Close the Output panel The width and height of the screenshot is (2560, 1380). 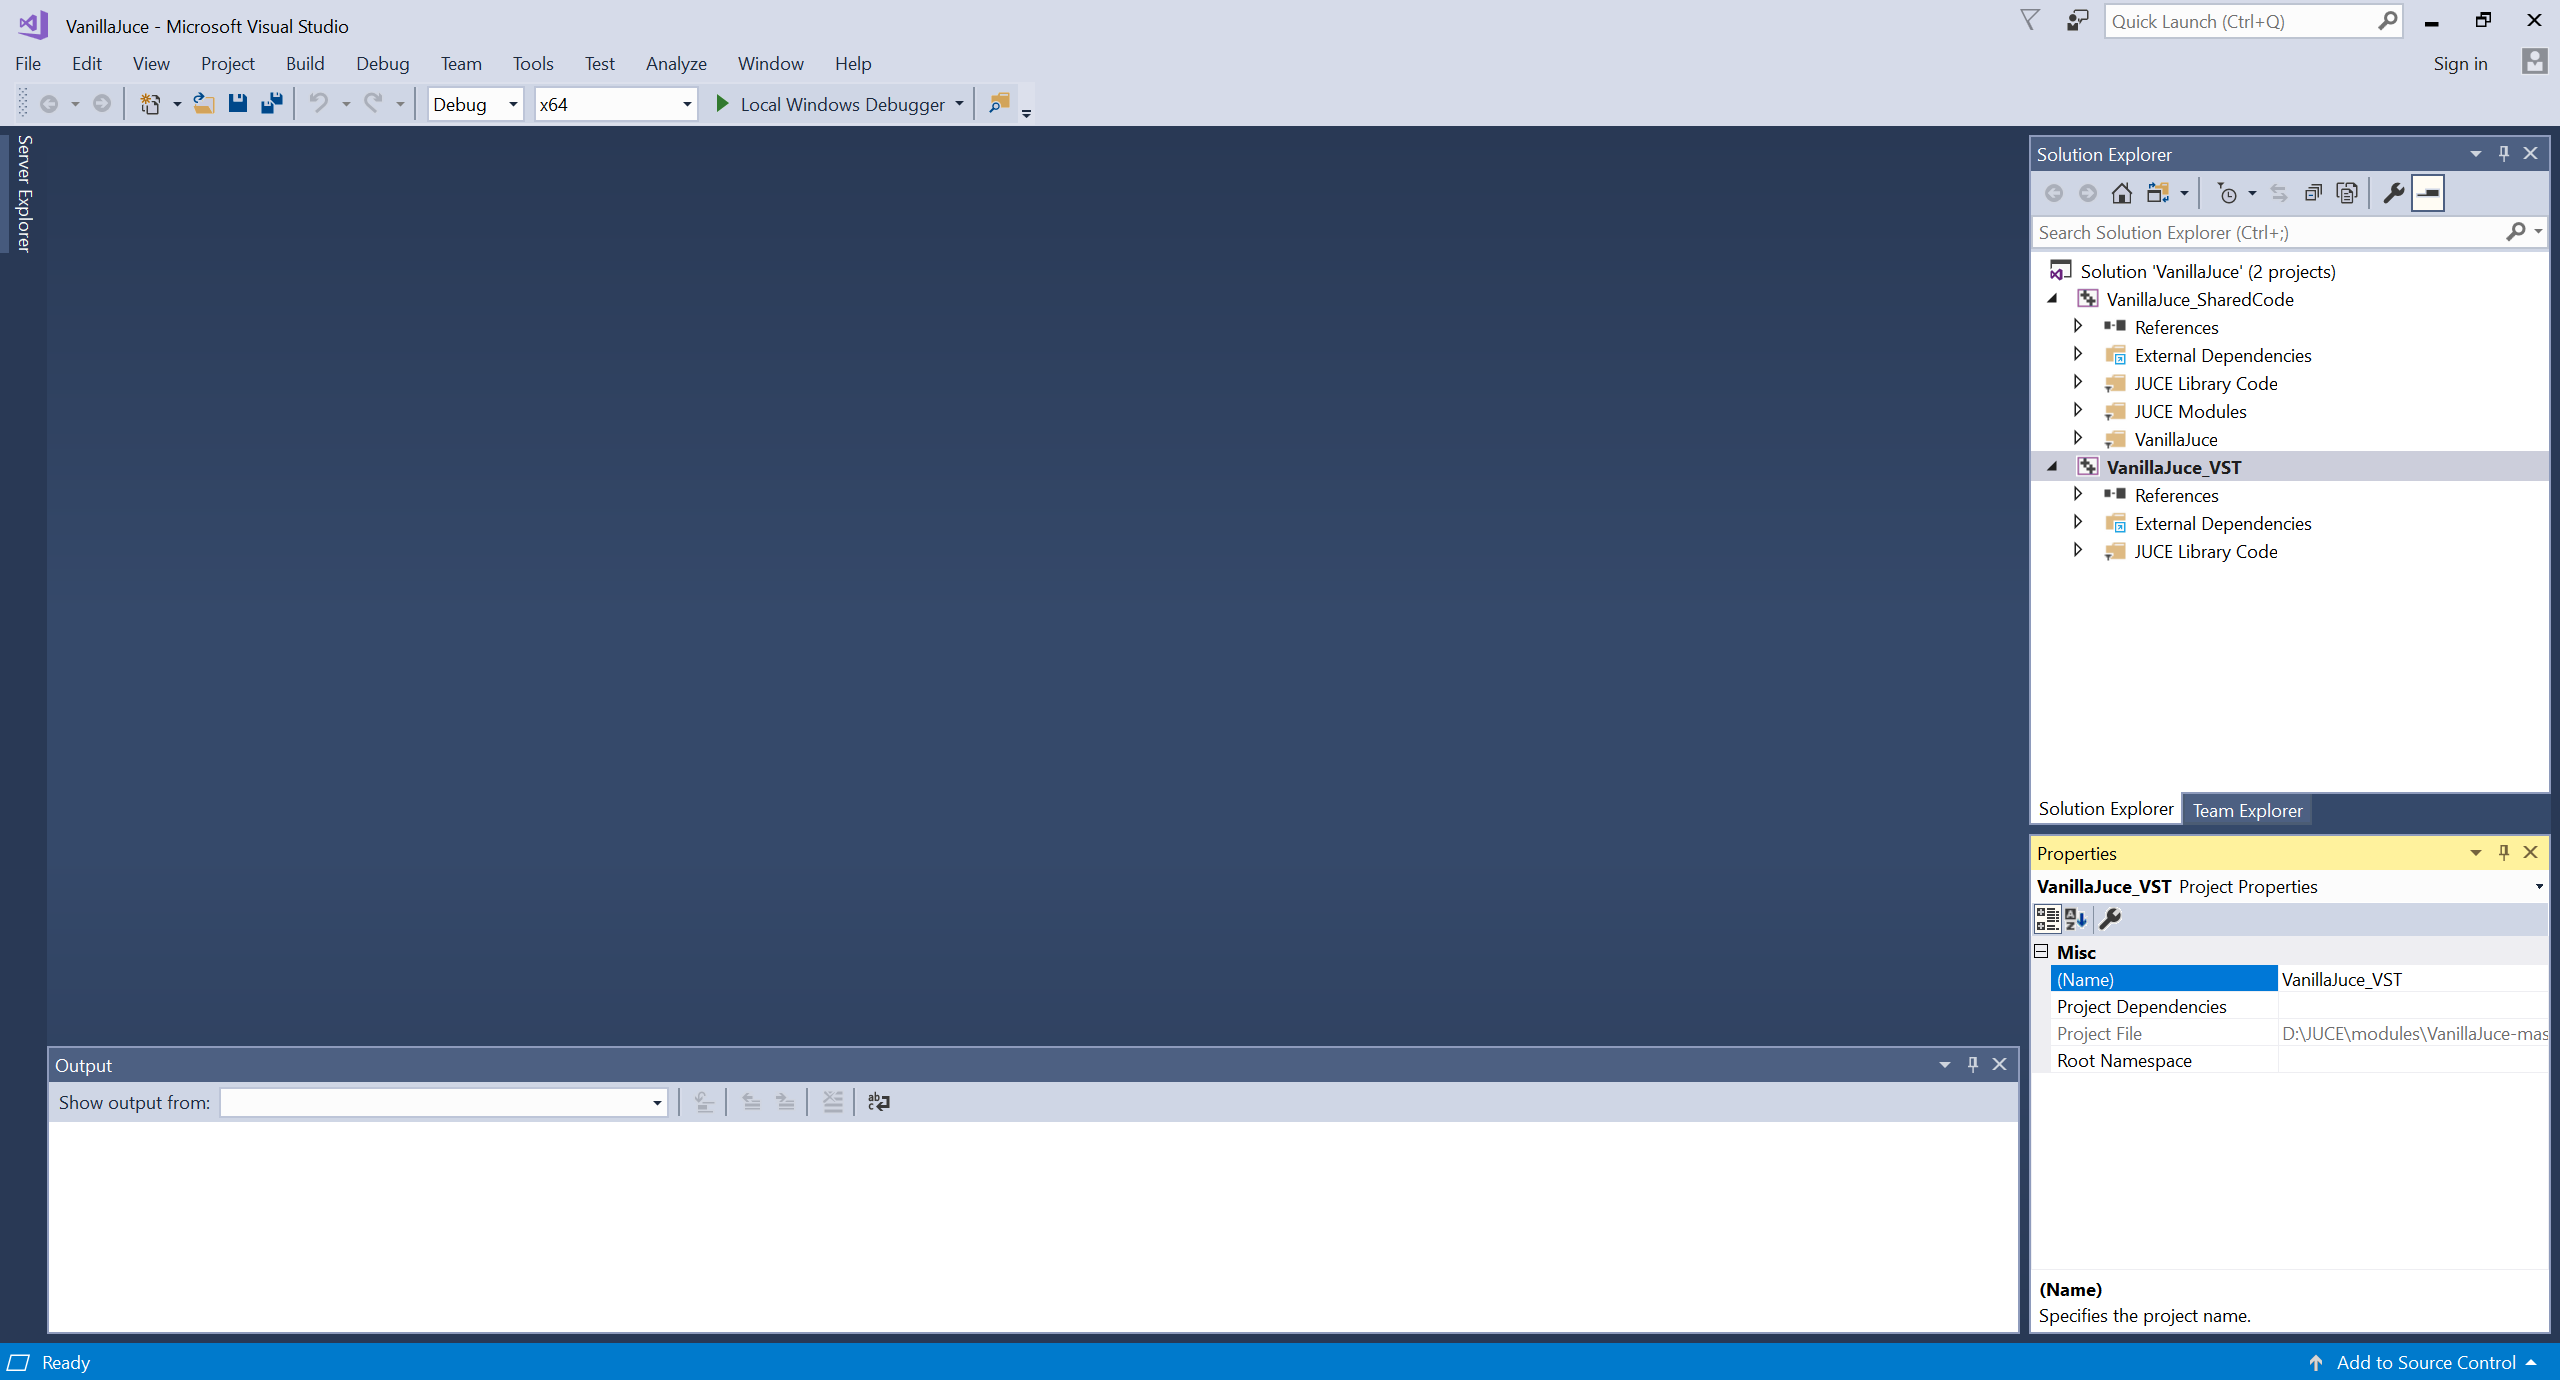click(2000, 1064)
